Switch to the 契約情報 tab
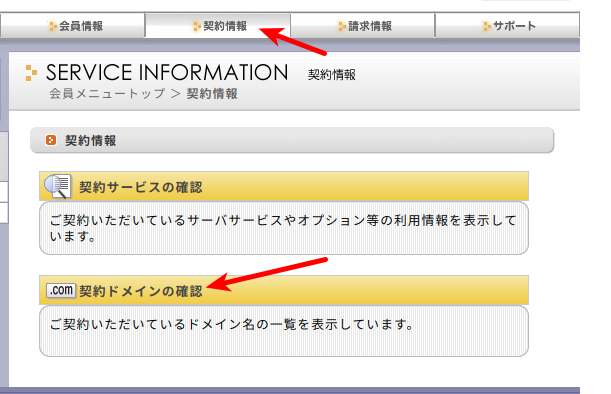 (x=217, y=25)
